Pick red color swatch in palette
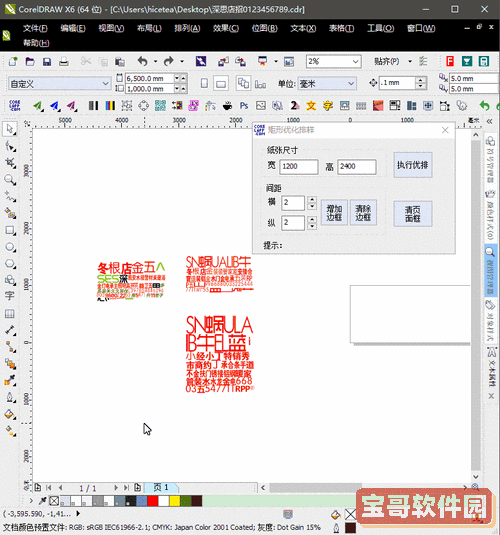 [x=153, y=501]
